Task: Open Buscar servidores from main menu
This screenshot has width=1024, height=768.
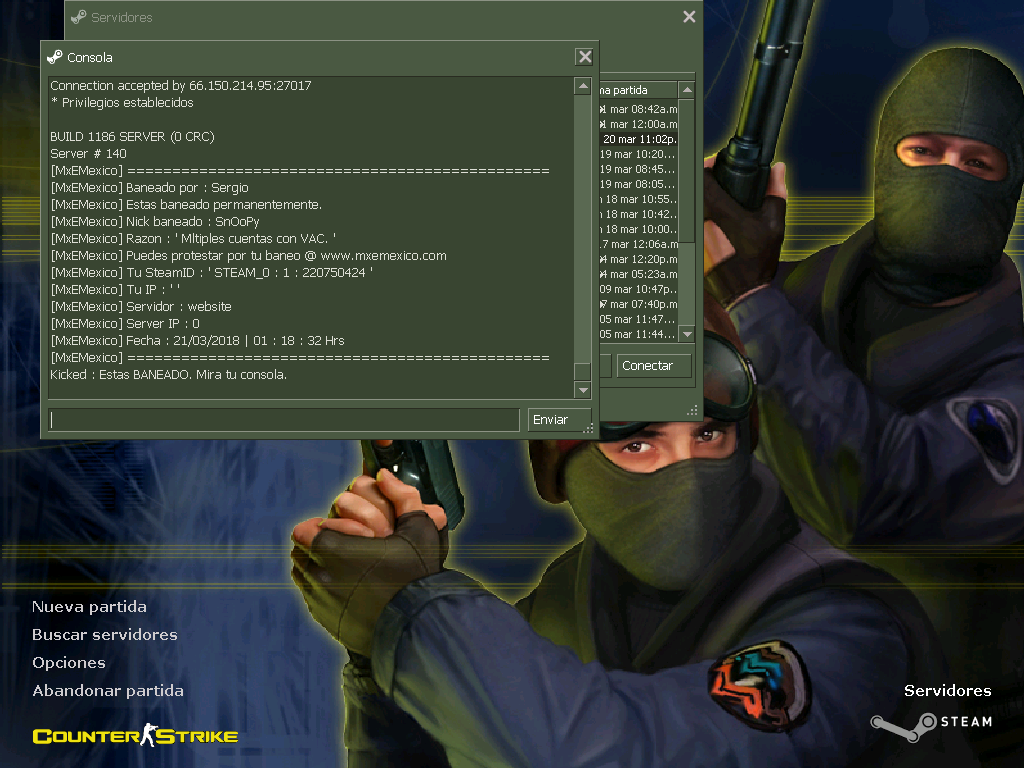Action: [x=104, y=635]
